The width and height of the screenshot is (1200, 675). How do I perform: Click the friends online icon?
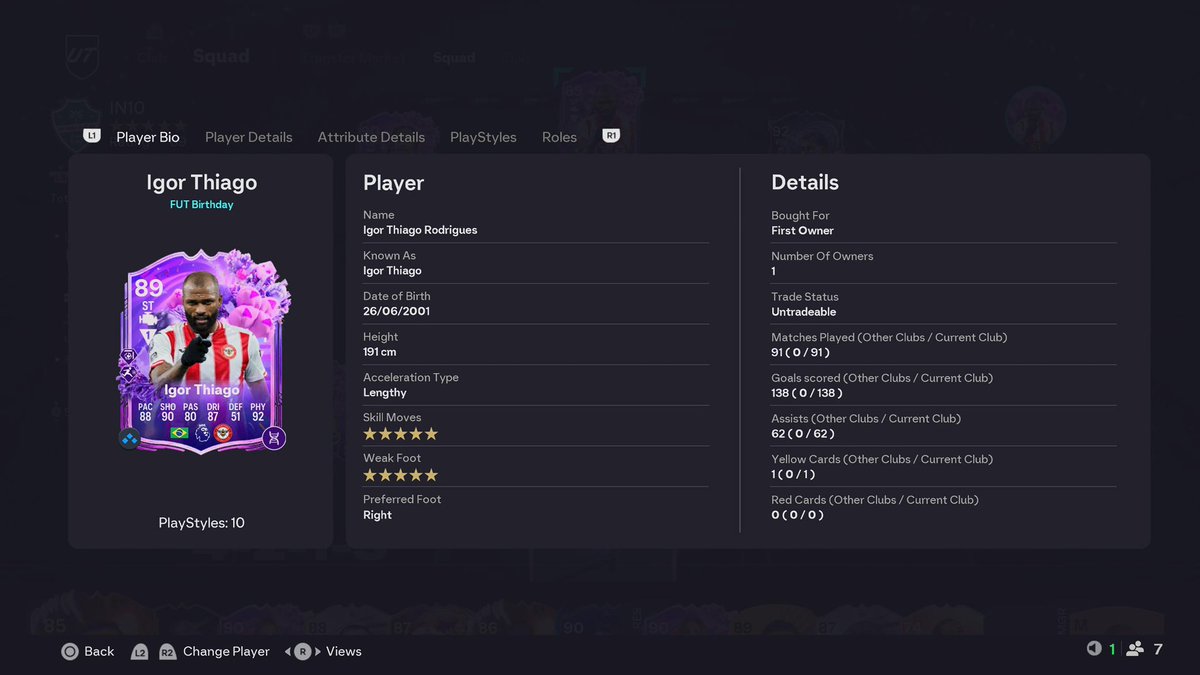click(x=1135, y=649)
